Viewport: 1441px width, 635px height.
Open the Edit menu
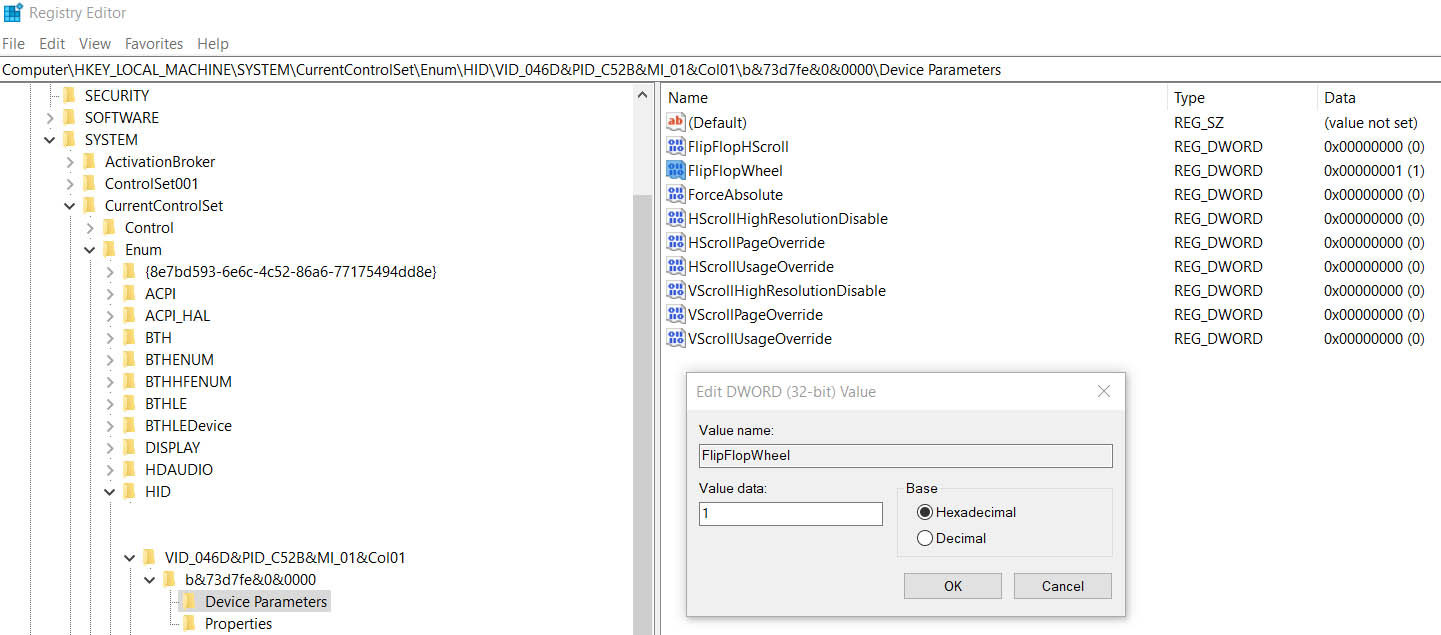point(52,44)
